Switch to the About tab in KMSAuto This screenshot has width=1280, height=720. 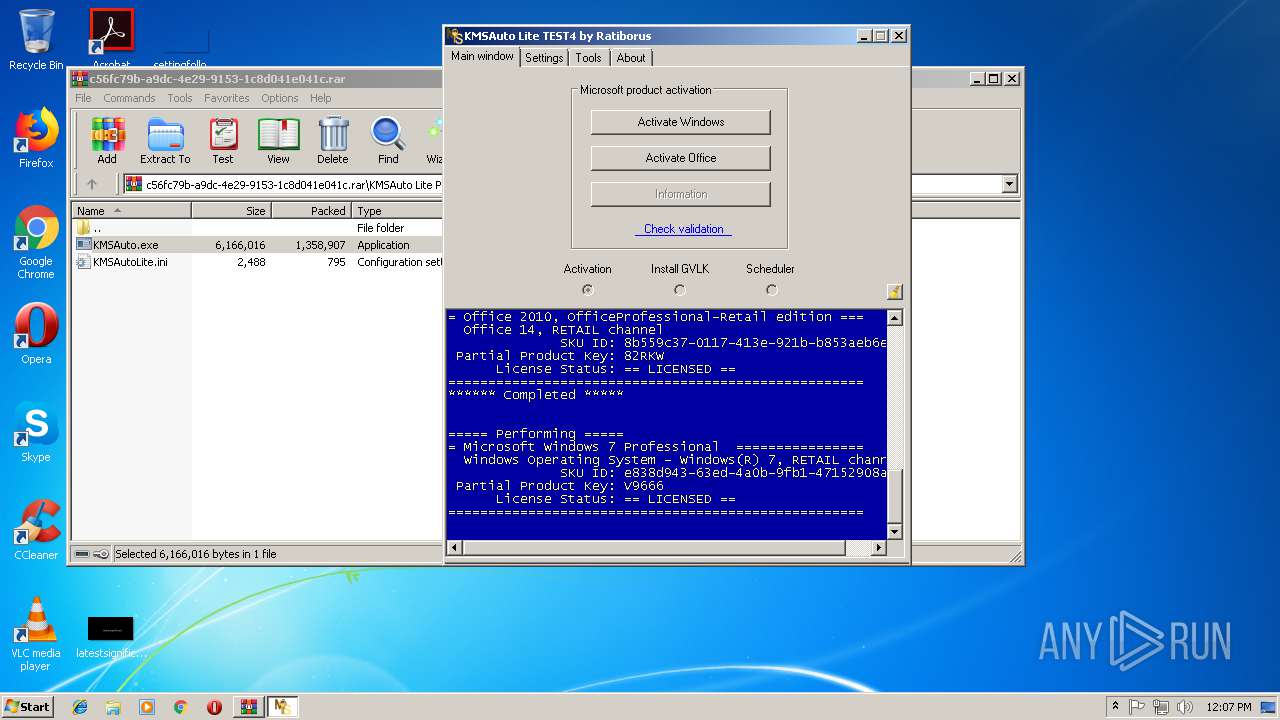[631, 58]
